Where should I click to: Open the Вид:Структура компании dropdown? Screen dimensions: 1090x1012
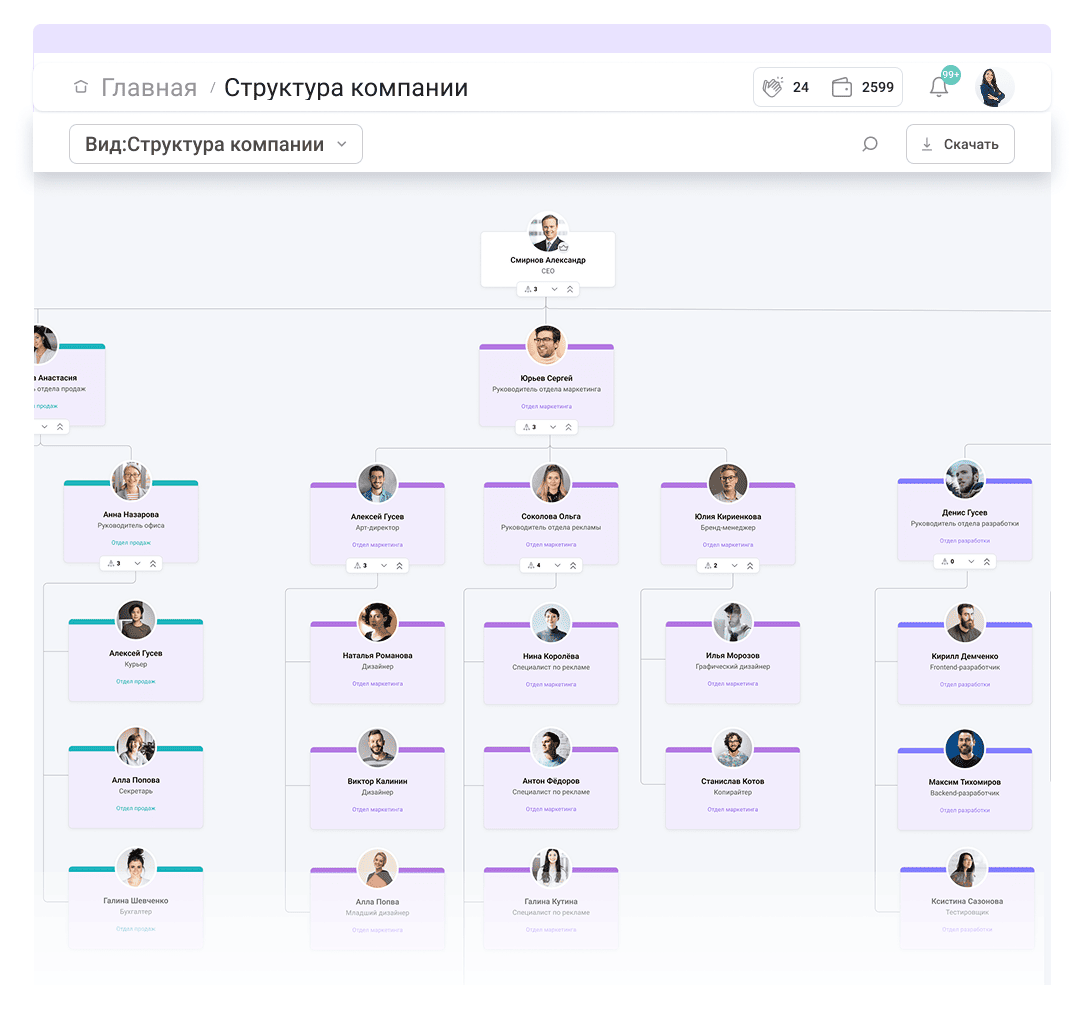[216, 144]
